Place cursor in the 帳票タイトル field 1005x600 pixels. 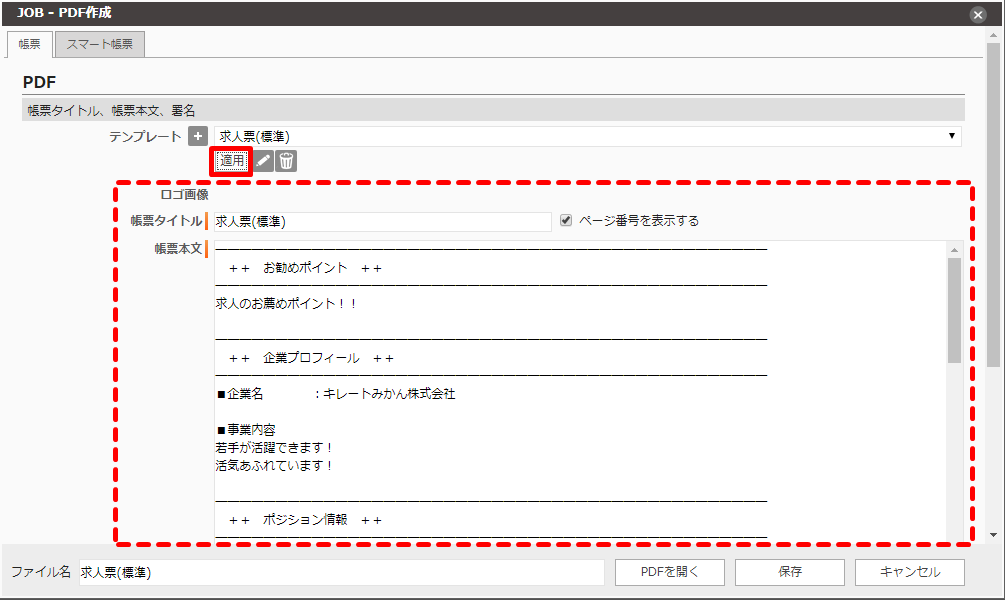tap(380, 220)
